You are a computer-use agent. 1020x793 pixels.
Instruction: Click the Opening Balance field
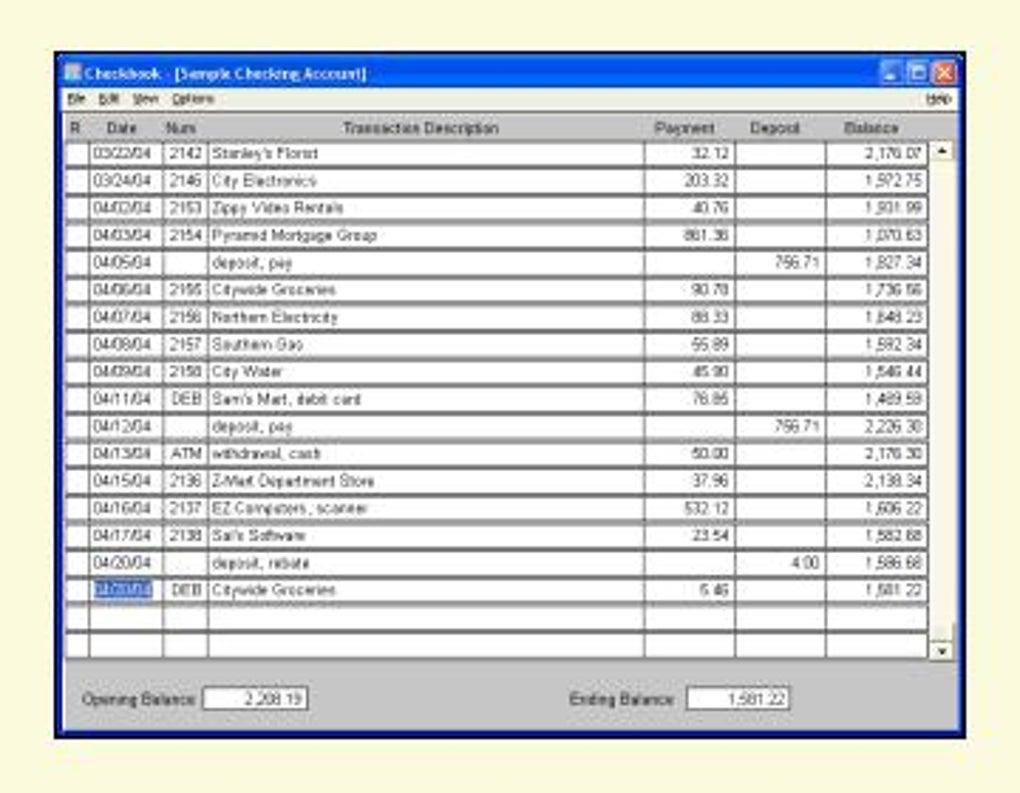click(256, 699)
